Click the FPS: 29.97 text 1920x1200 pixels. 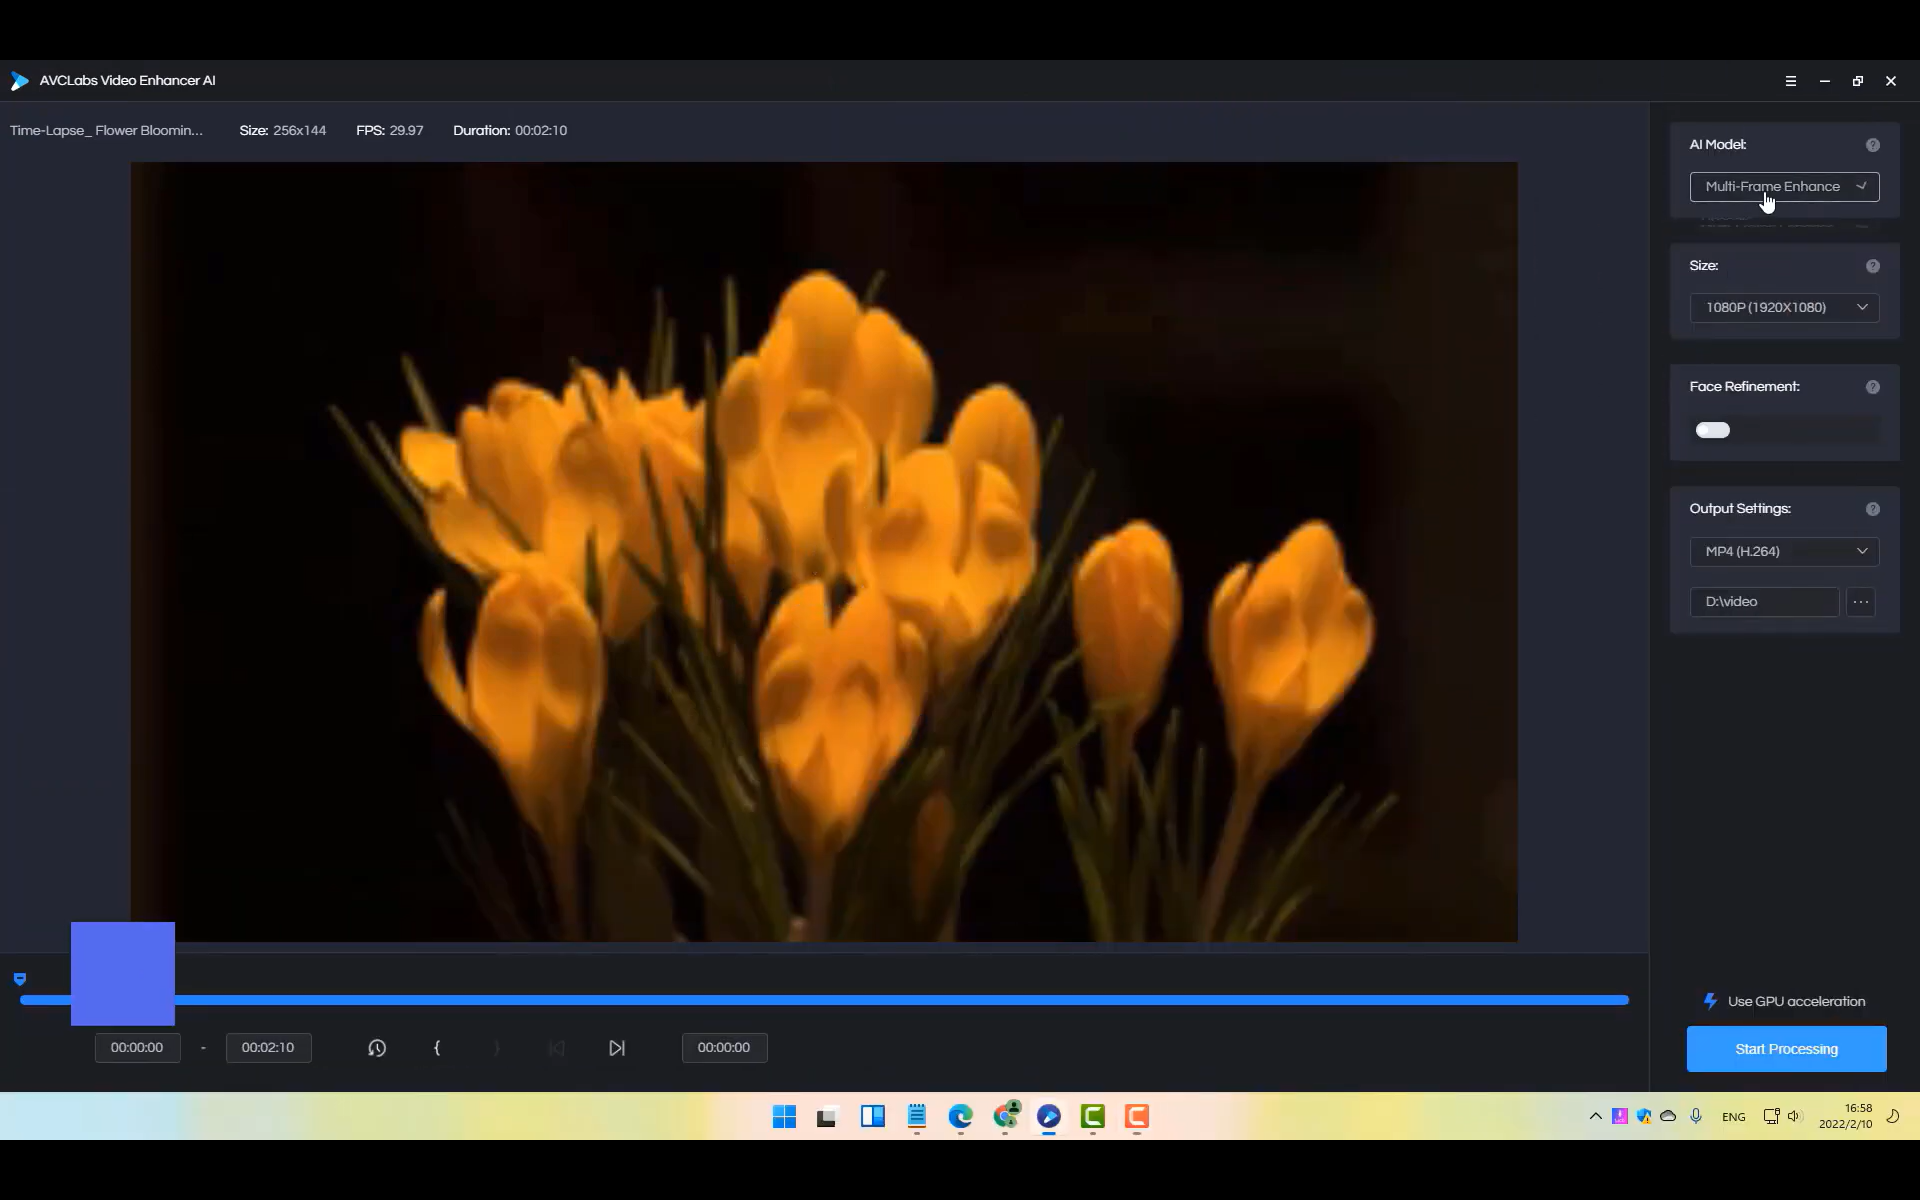[x=390, y=131]
